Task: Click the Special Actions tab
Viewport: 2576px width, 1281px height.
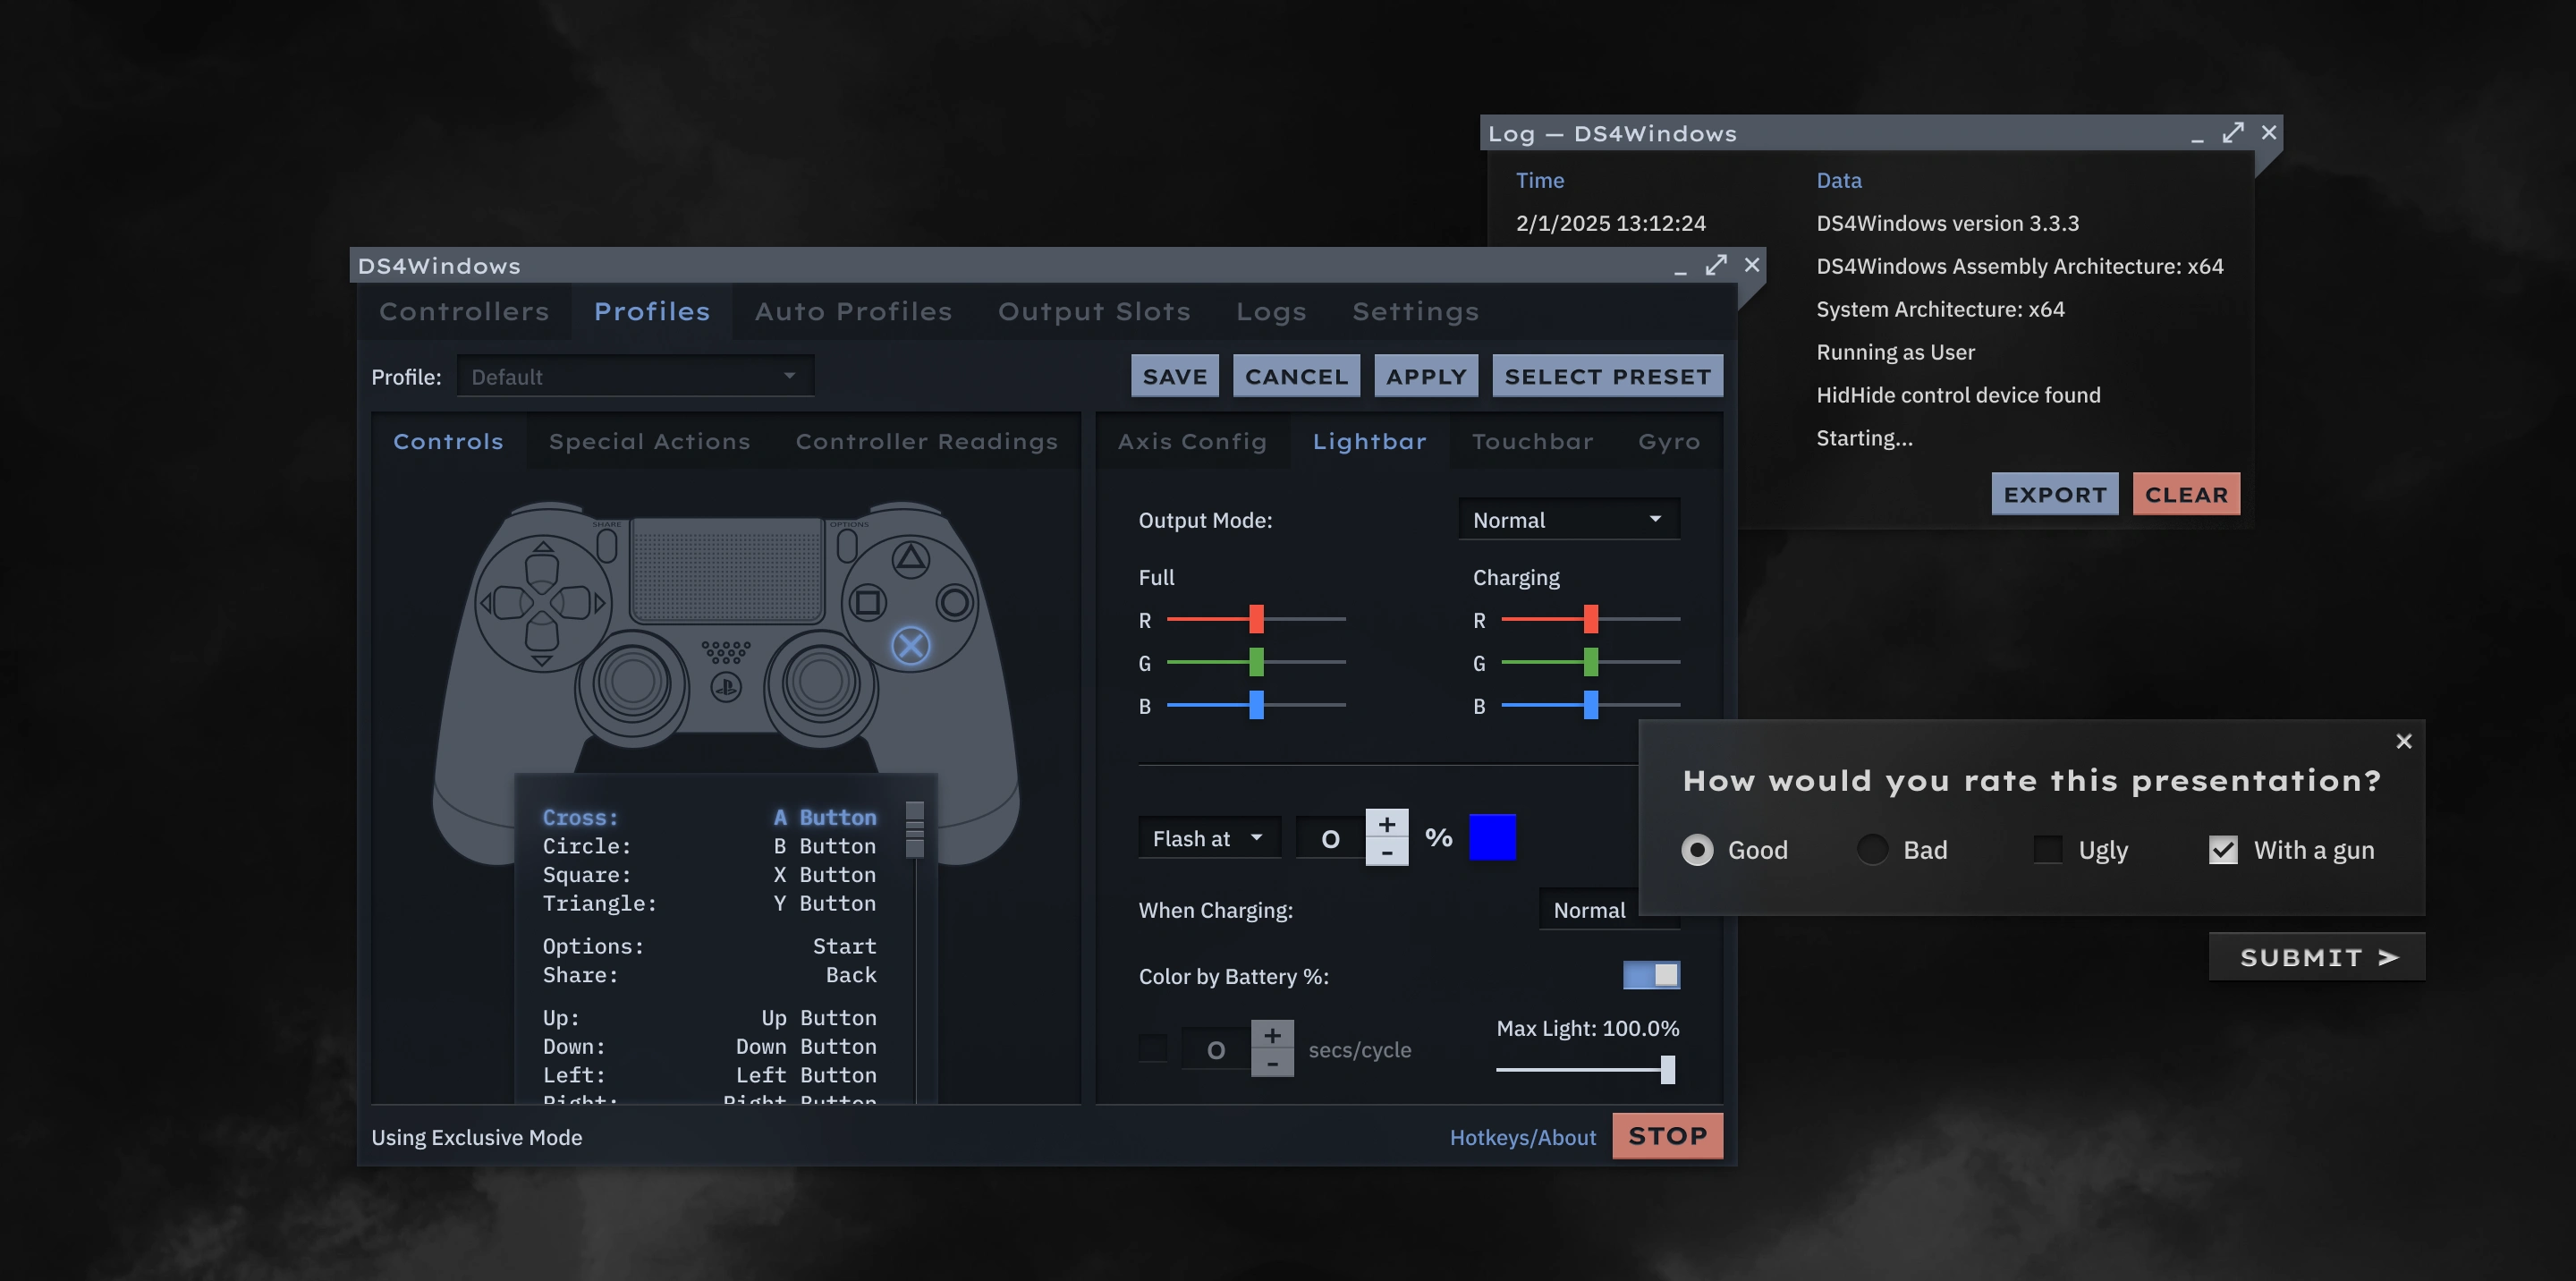Action: [x=649, y=440]
